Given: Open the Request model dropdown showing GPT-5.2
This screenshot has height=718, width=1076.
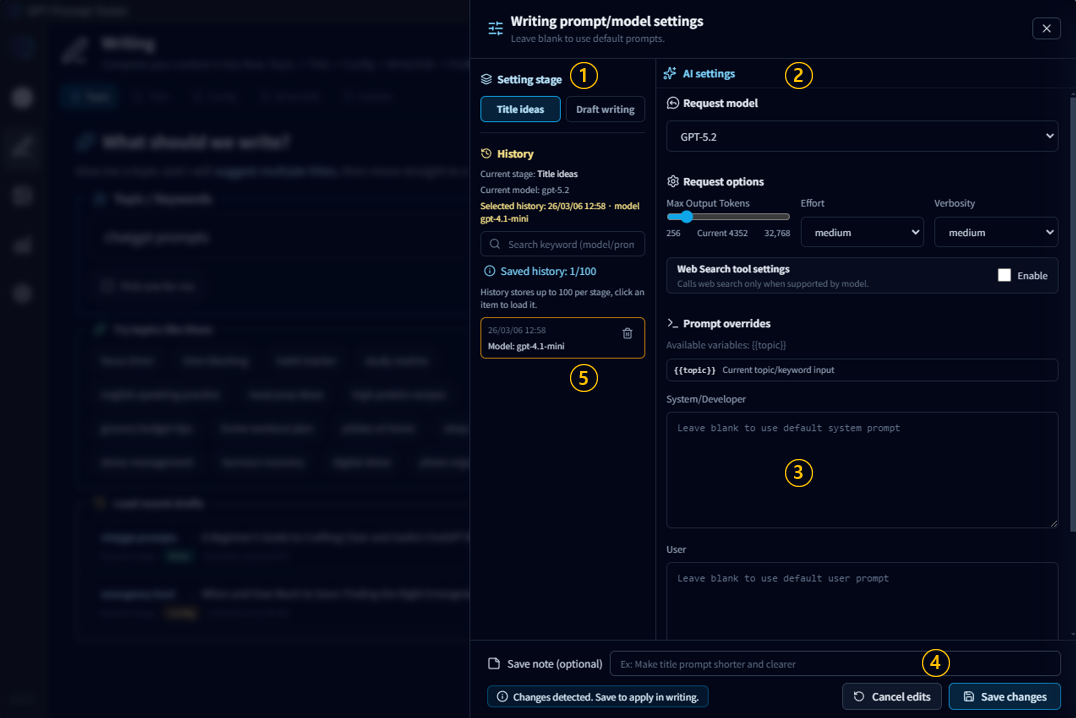Looking at the screenshot, I should tap(862, 136).
